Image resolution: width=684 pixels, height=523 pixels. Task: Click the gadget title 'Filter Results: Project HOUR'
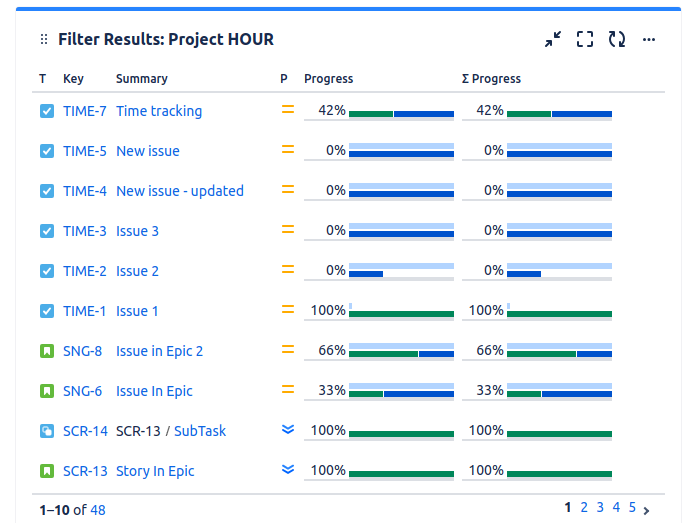tap(166, 39)
